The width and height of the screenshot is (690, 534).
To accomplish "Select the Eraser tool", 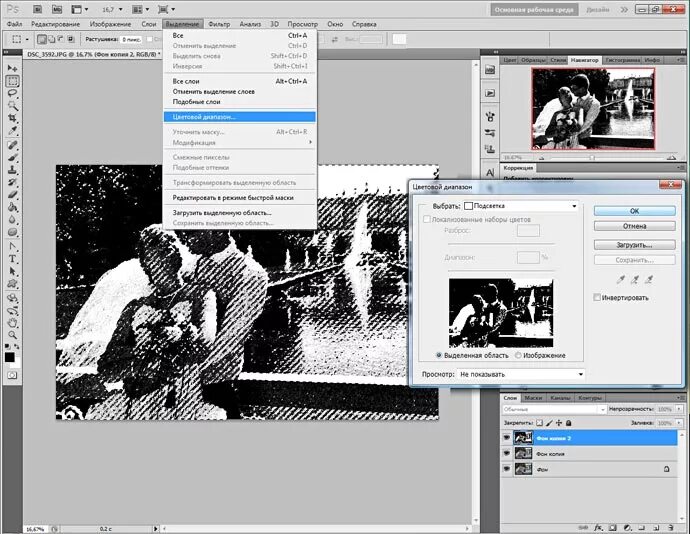I will 12,195.
